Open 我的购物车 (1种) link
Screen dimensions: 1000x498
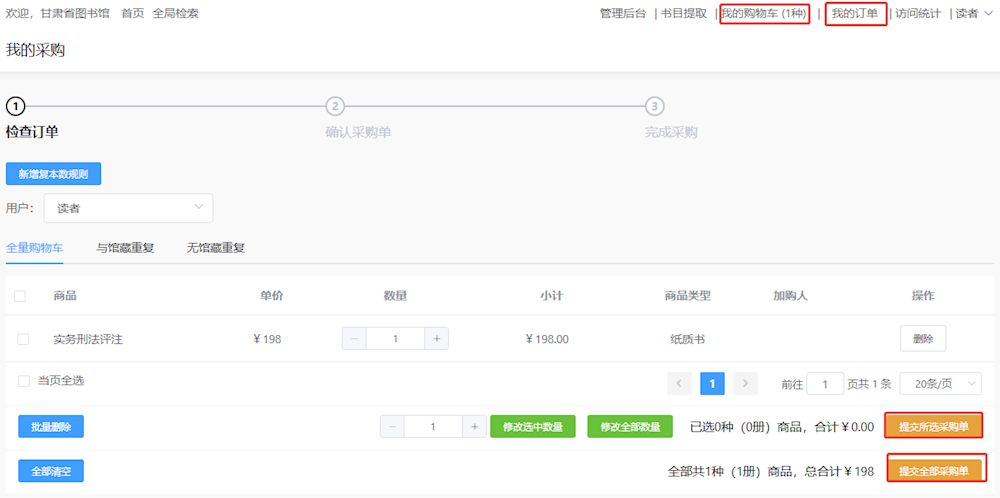[765, 13]
